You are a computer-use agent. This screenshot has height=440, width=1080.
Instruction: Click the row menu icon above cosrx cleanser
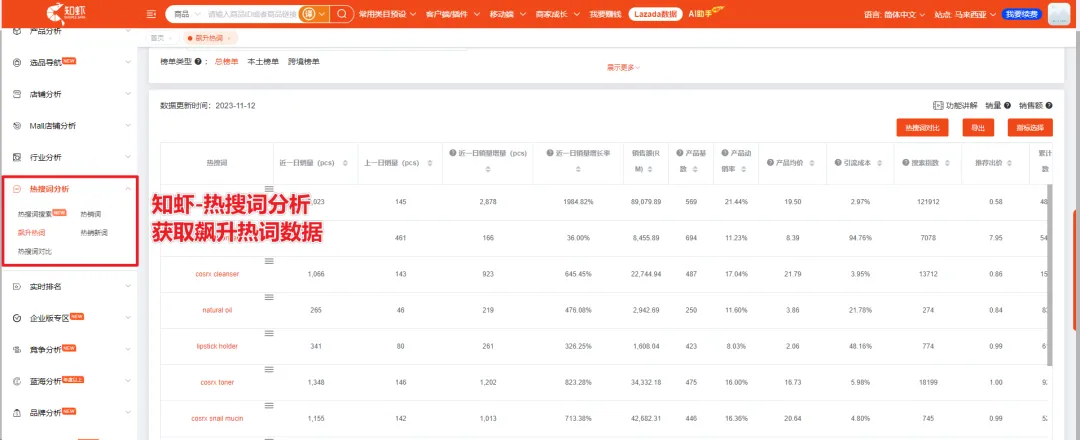269,260
